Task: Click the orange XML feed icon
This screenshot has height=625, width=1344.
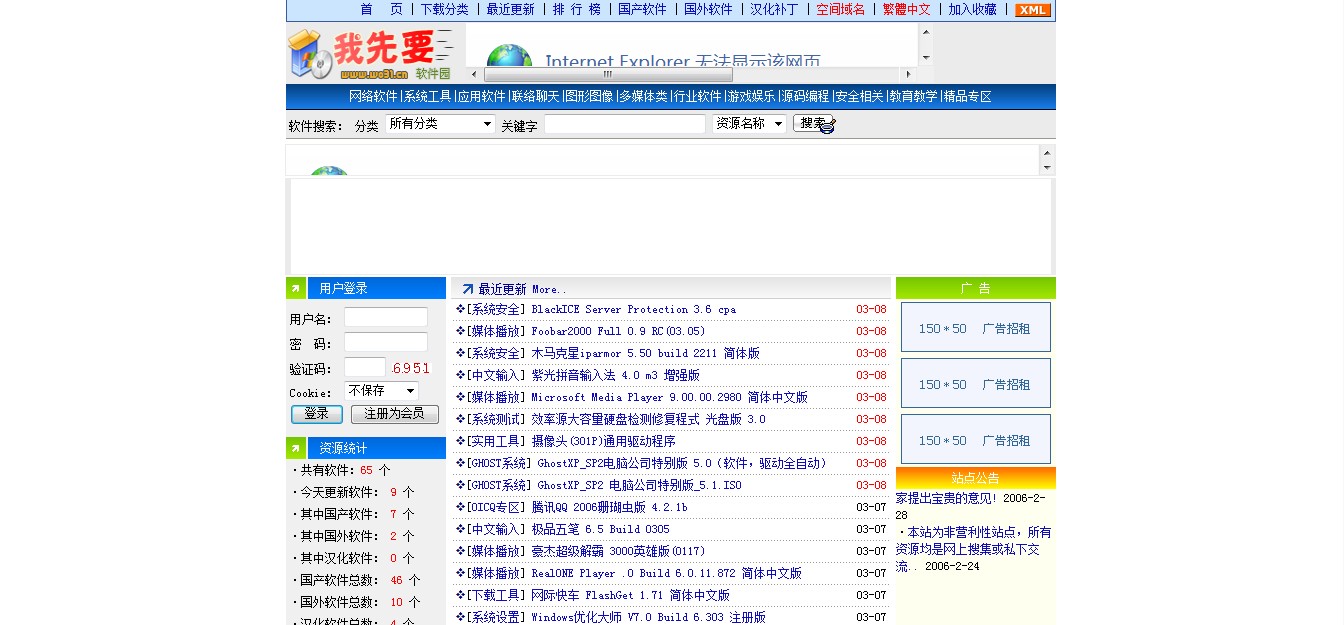Action: click(x=1032, y=10)
